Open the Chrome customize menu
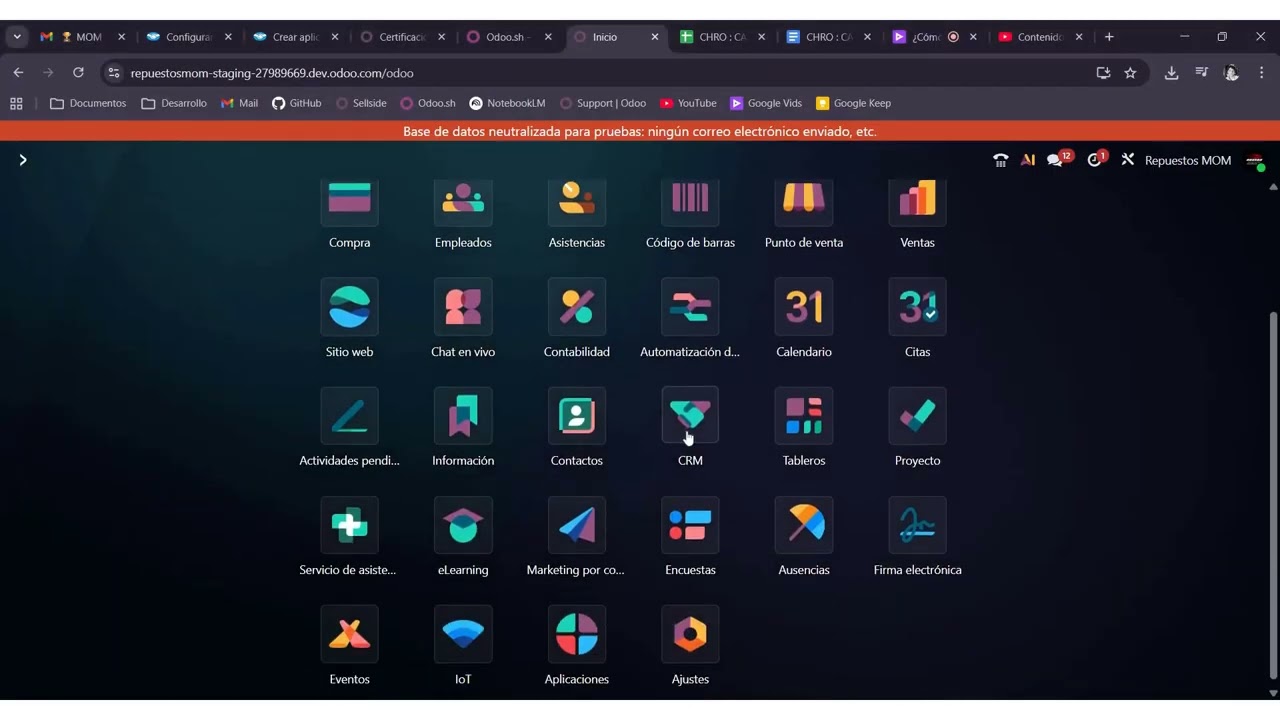Viewport: 1280px width, 720px height. tap(1262, 73)
